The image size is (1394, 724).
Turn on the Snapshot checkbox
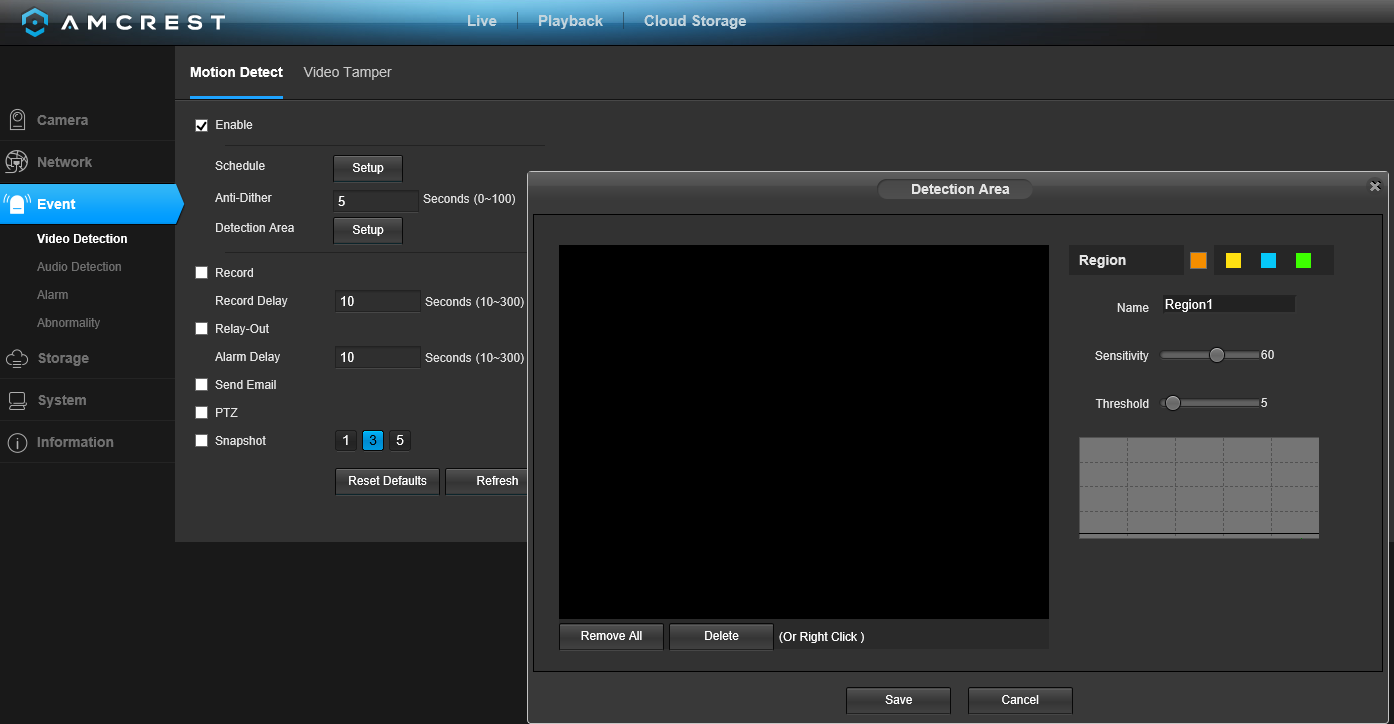pyautogui.click(x=201, y=441)
